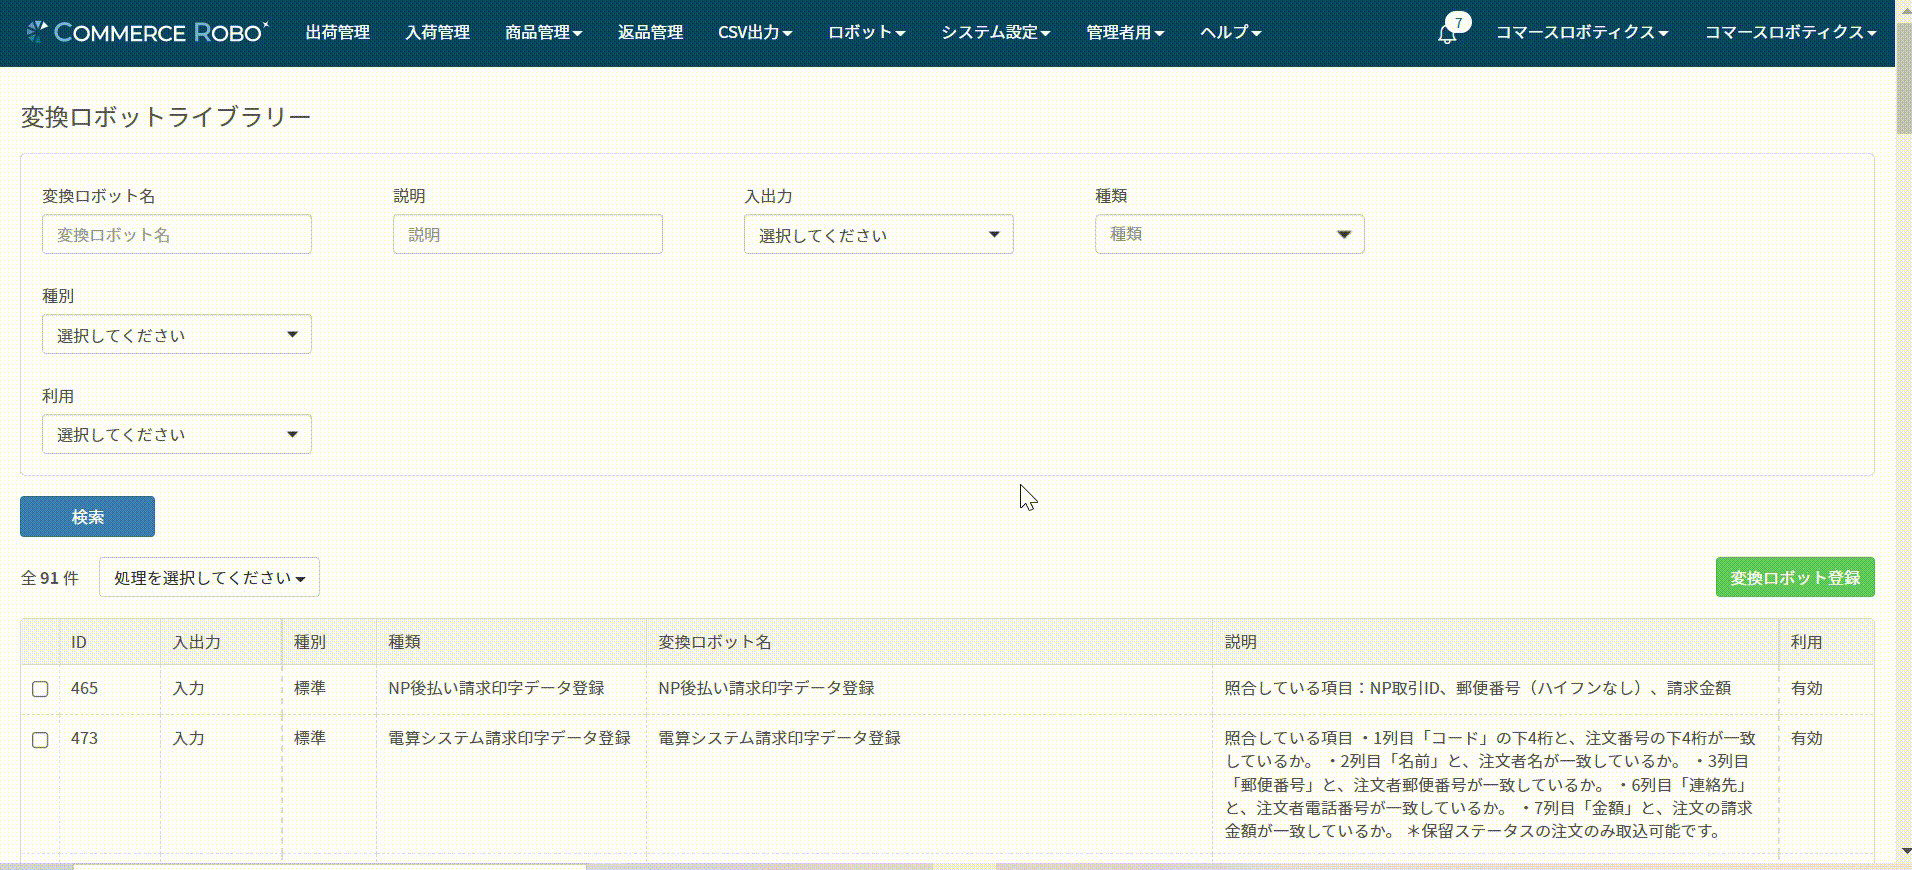Open the 入出力 dropdown filter

pos(878,235)
